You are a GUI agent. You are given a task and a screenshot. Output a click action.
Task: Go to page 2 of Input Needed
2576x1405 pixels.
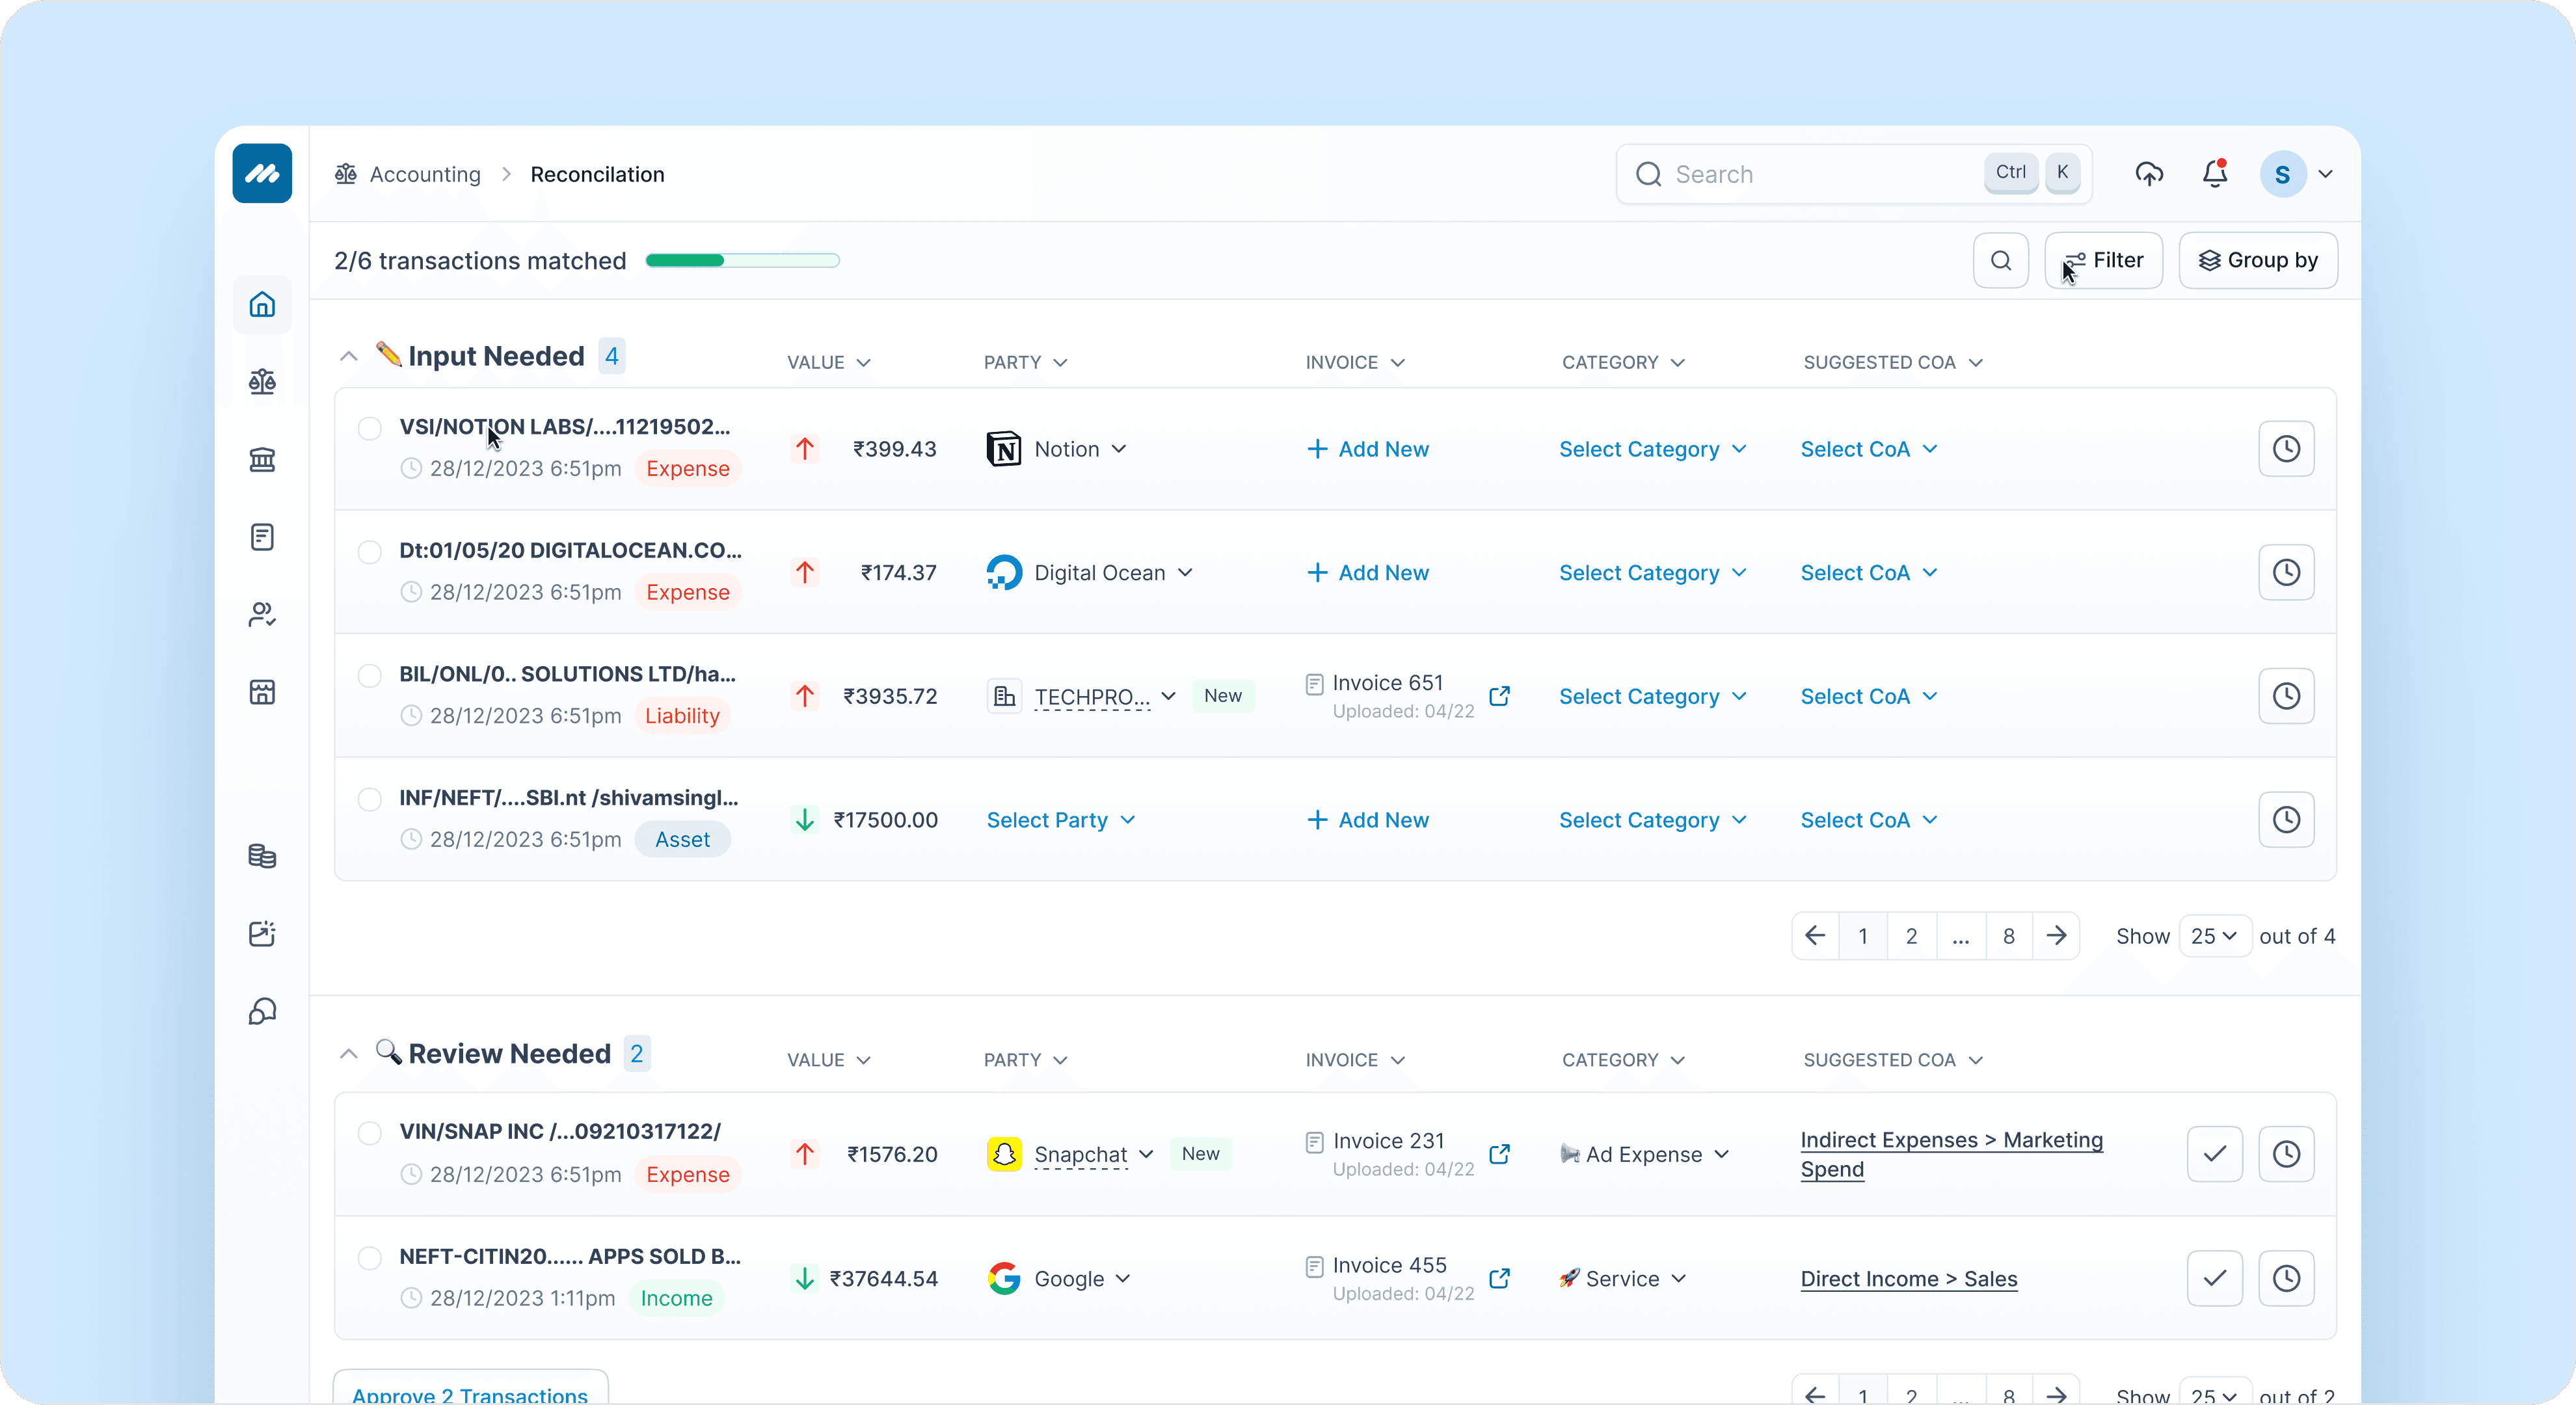coord(1911,936)
